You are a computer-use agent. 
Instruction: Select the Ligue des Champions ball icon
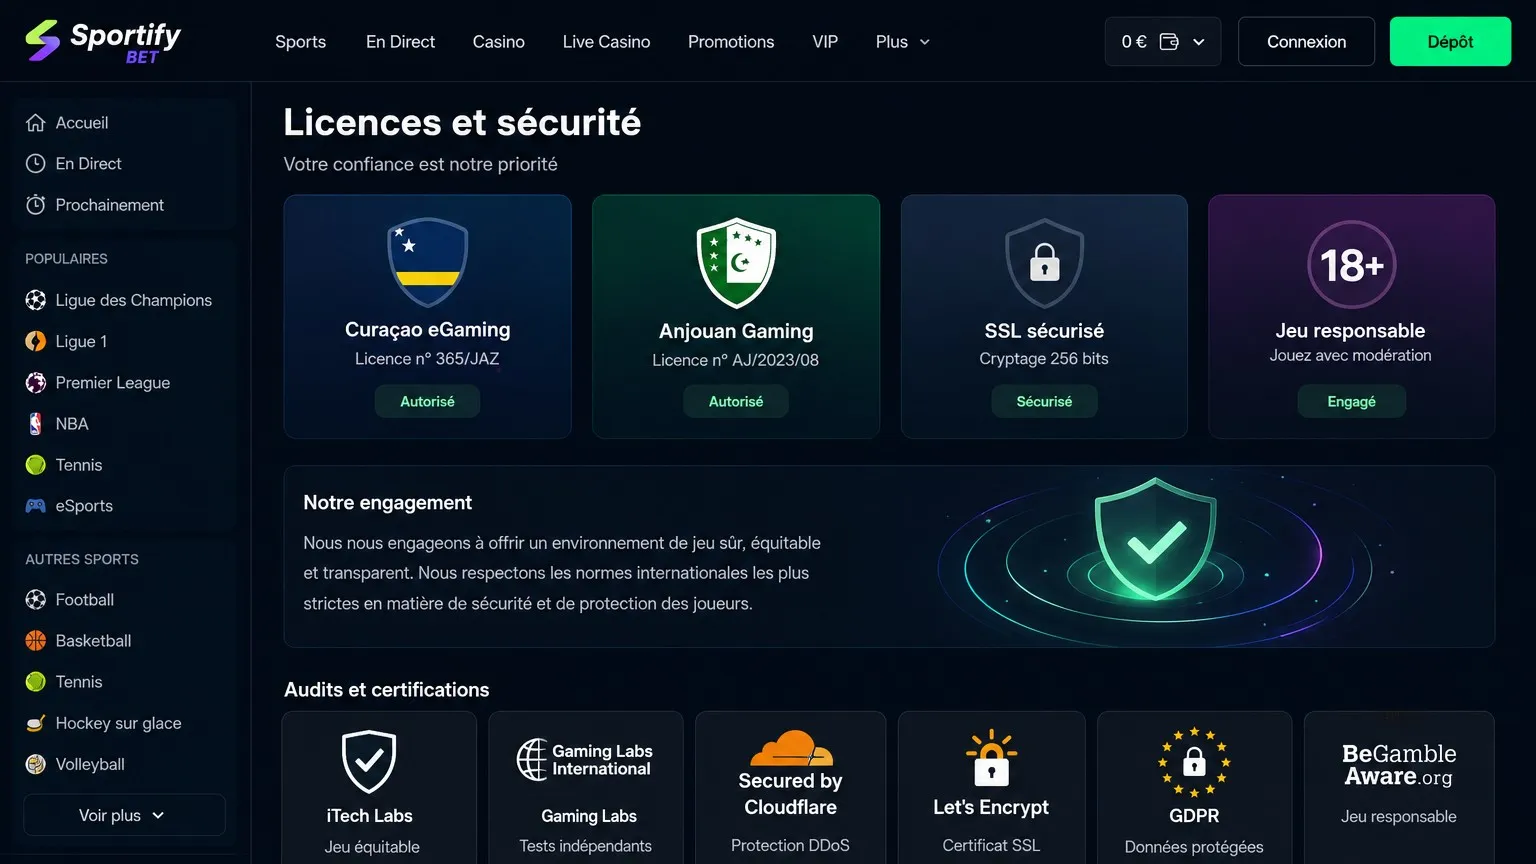(x=36, y=300)
